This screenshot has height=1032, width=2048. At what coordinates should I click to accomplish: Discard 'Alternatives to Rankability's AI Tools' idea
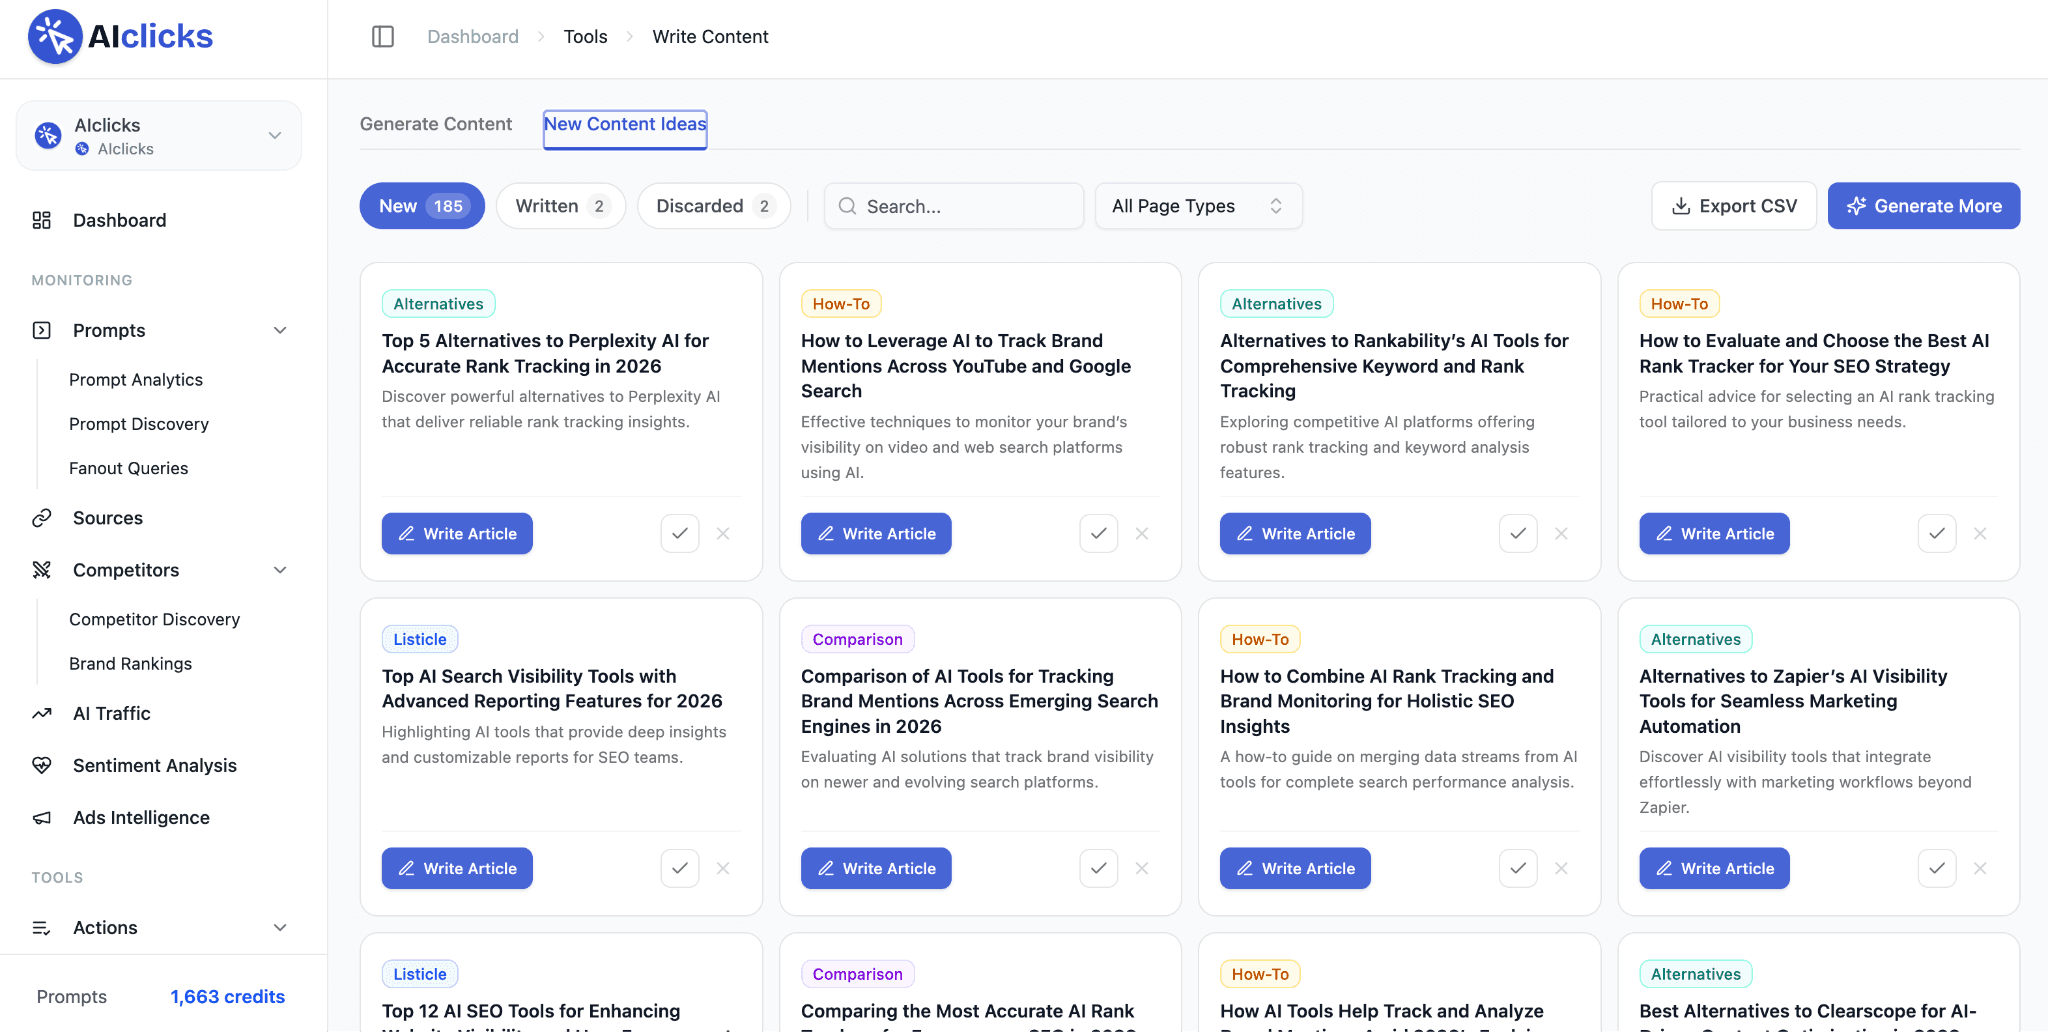click(x=1561, y=534)
